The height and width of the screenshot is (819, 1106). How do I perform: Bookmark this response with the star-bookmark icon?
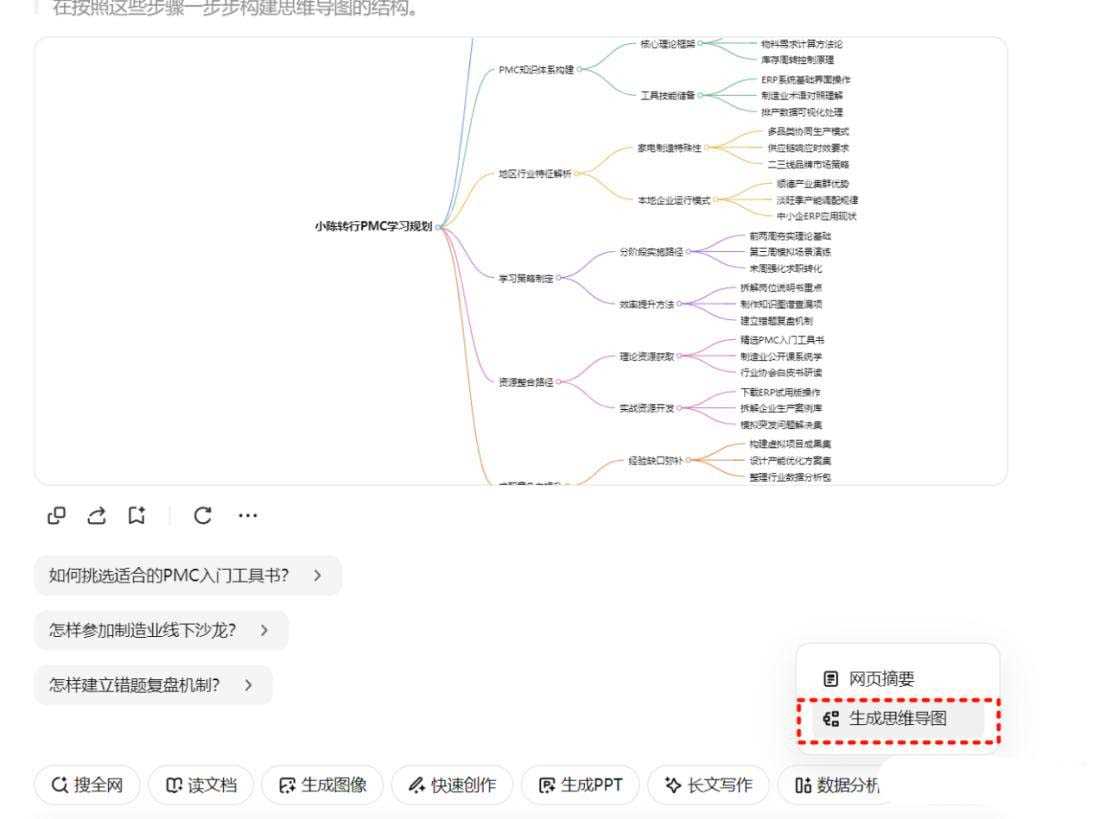point(137,516)
